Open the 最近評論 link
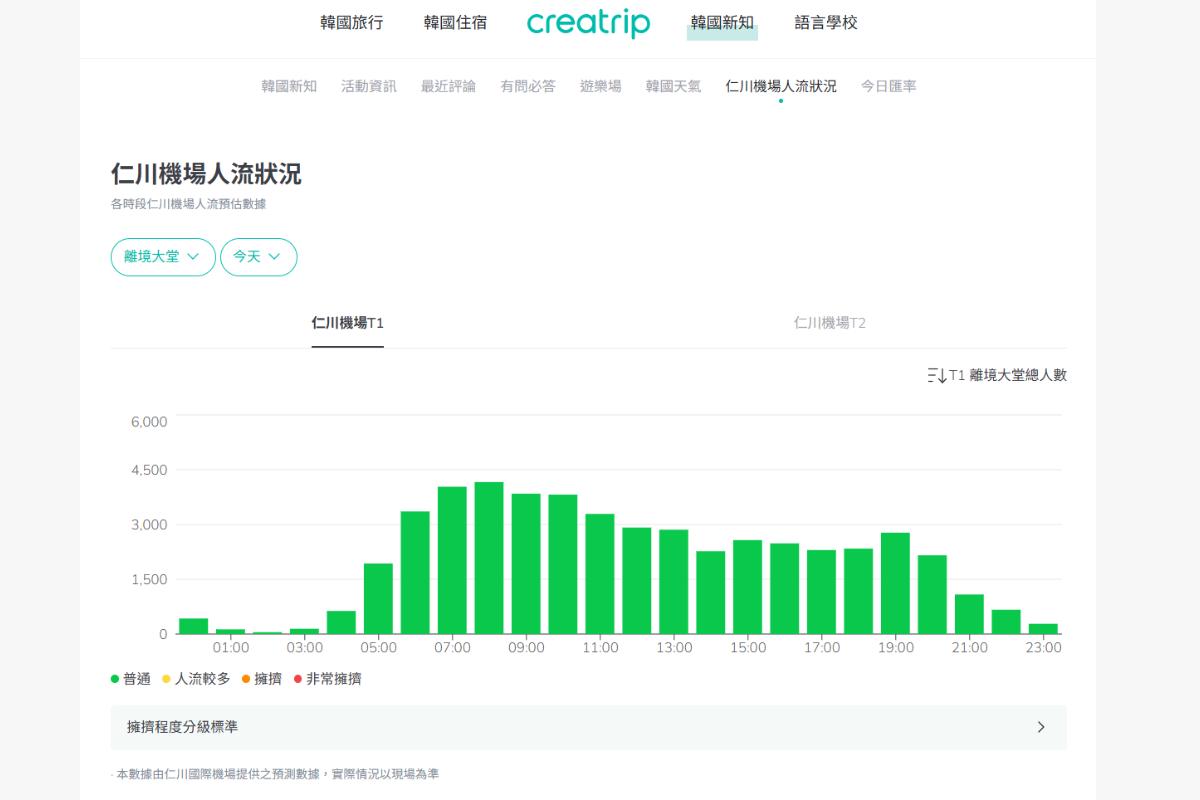Image resolution: width=1200 pixels, height=800 pixels. pos(448,86)
